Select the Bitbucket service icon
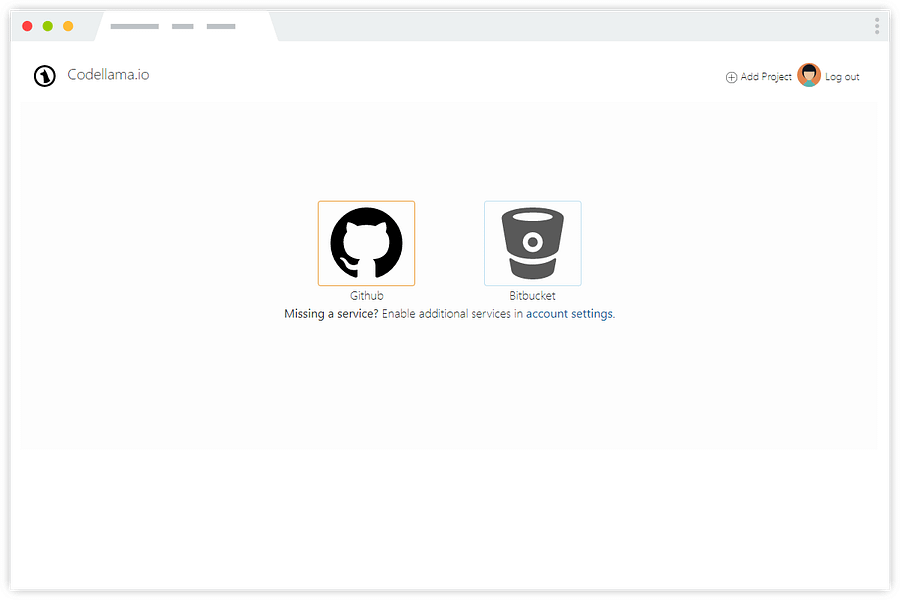Viewport: 900px width, 600px height. (533, 243)
